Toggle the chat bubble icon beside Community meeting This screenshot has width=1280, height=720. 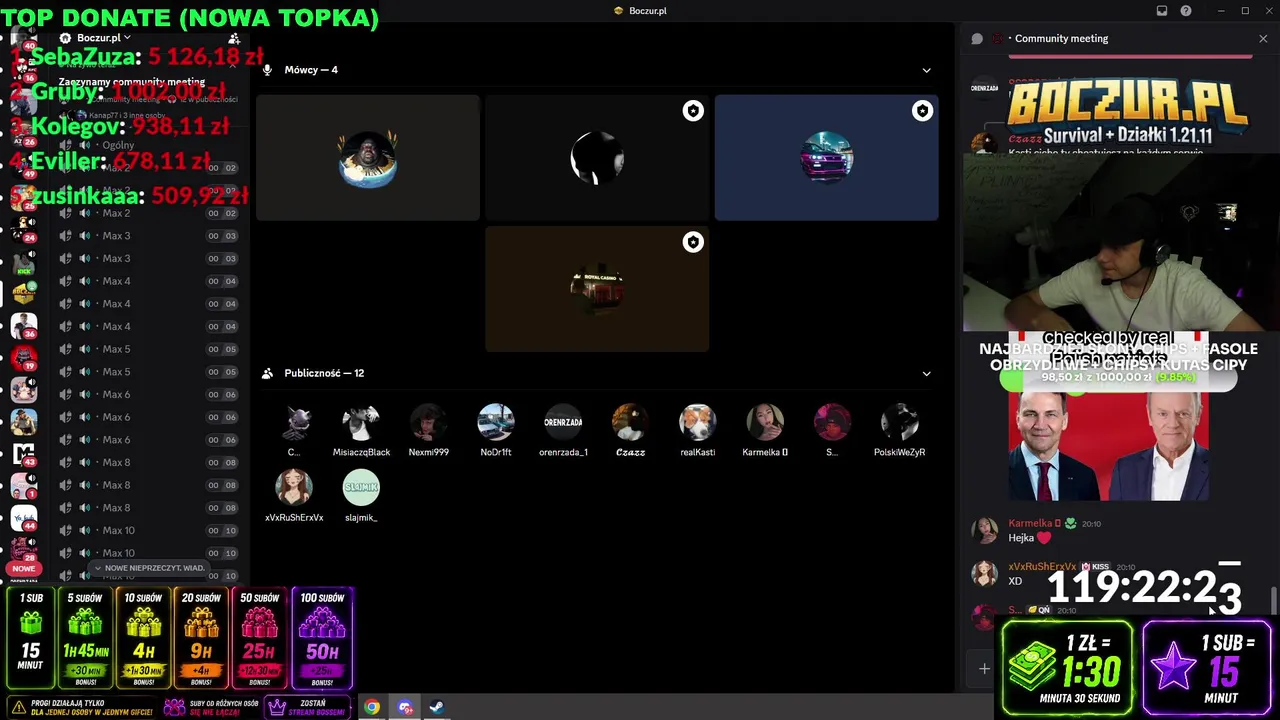977,39
